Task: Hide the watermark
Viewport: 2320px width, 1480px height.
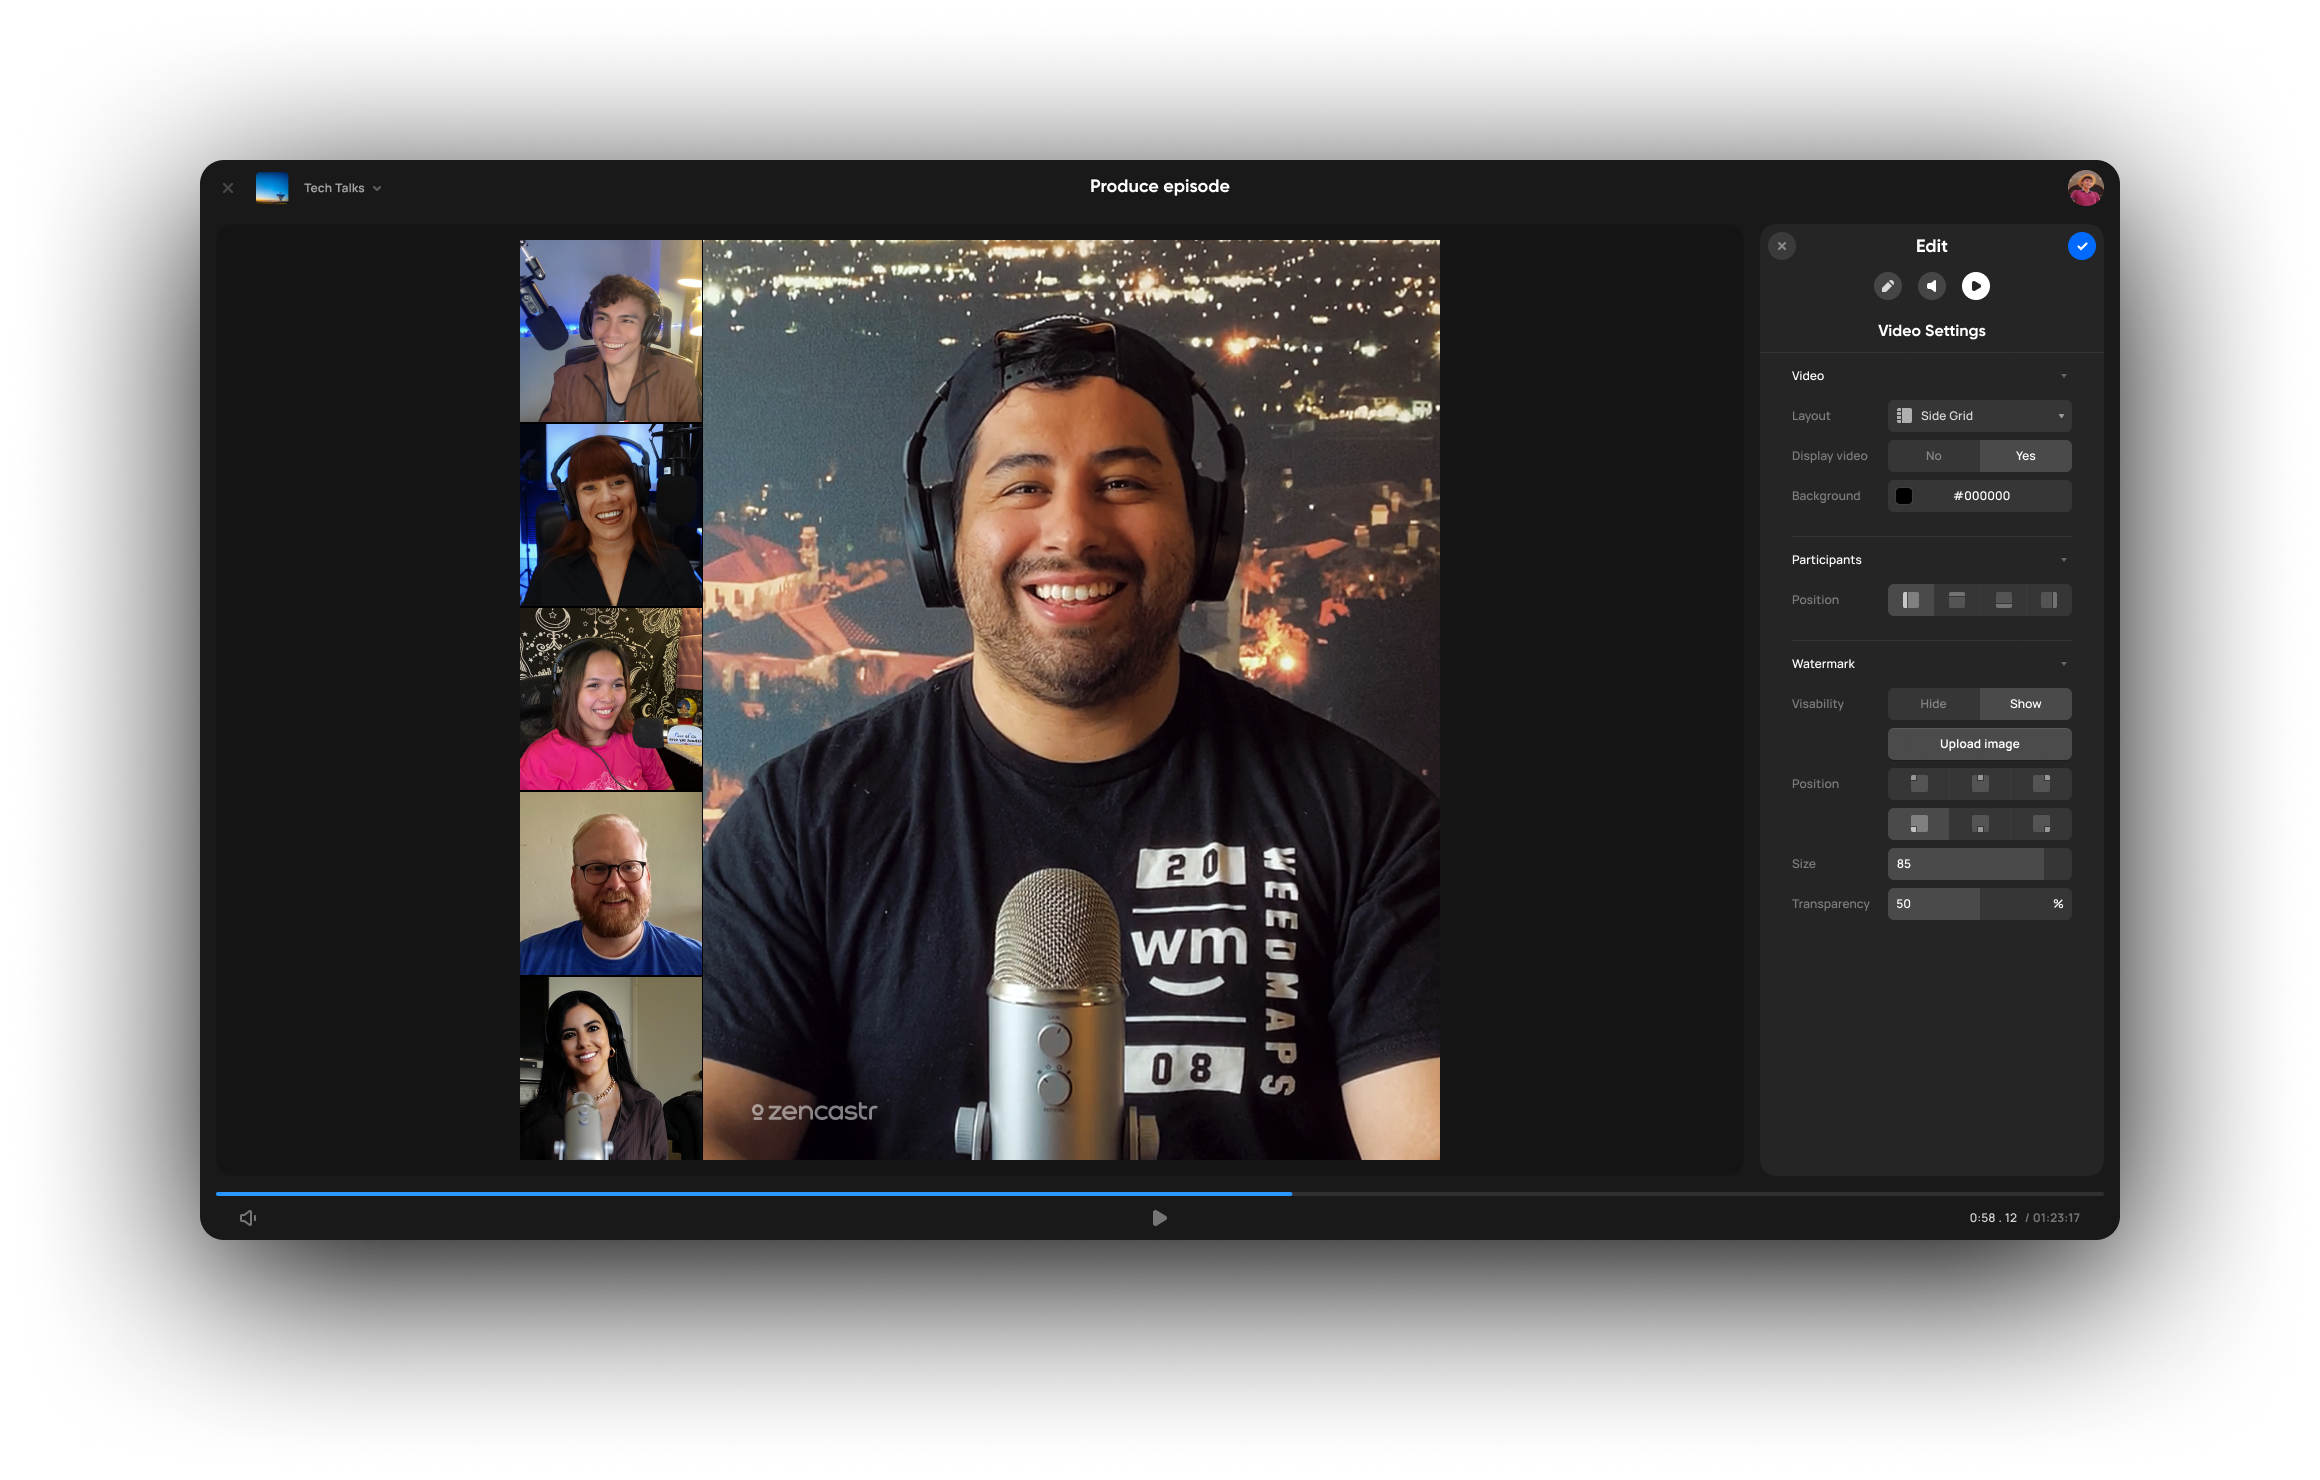Action: tap(1933, 704)
